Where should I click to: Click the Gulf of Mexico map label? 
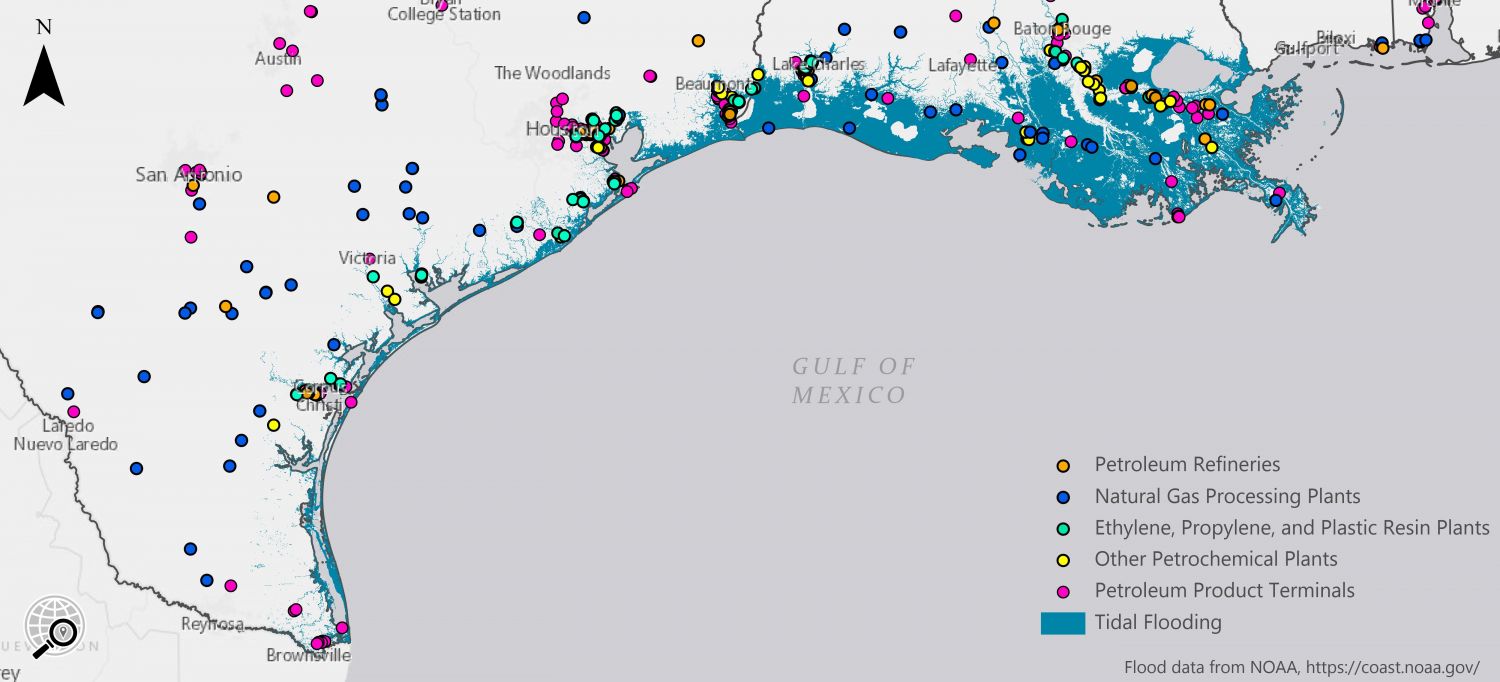[x=853, y=381]
